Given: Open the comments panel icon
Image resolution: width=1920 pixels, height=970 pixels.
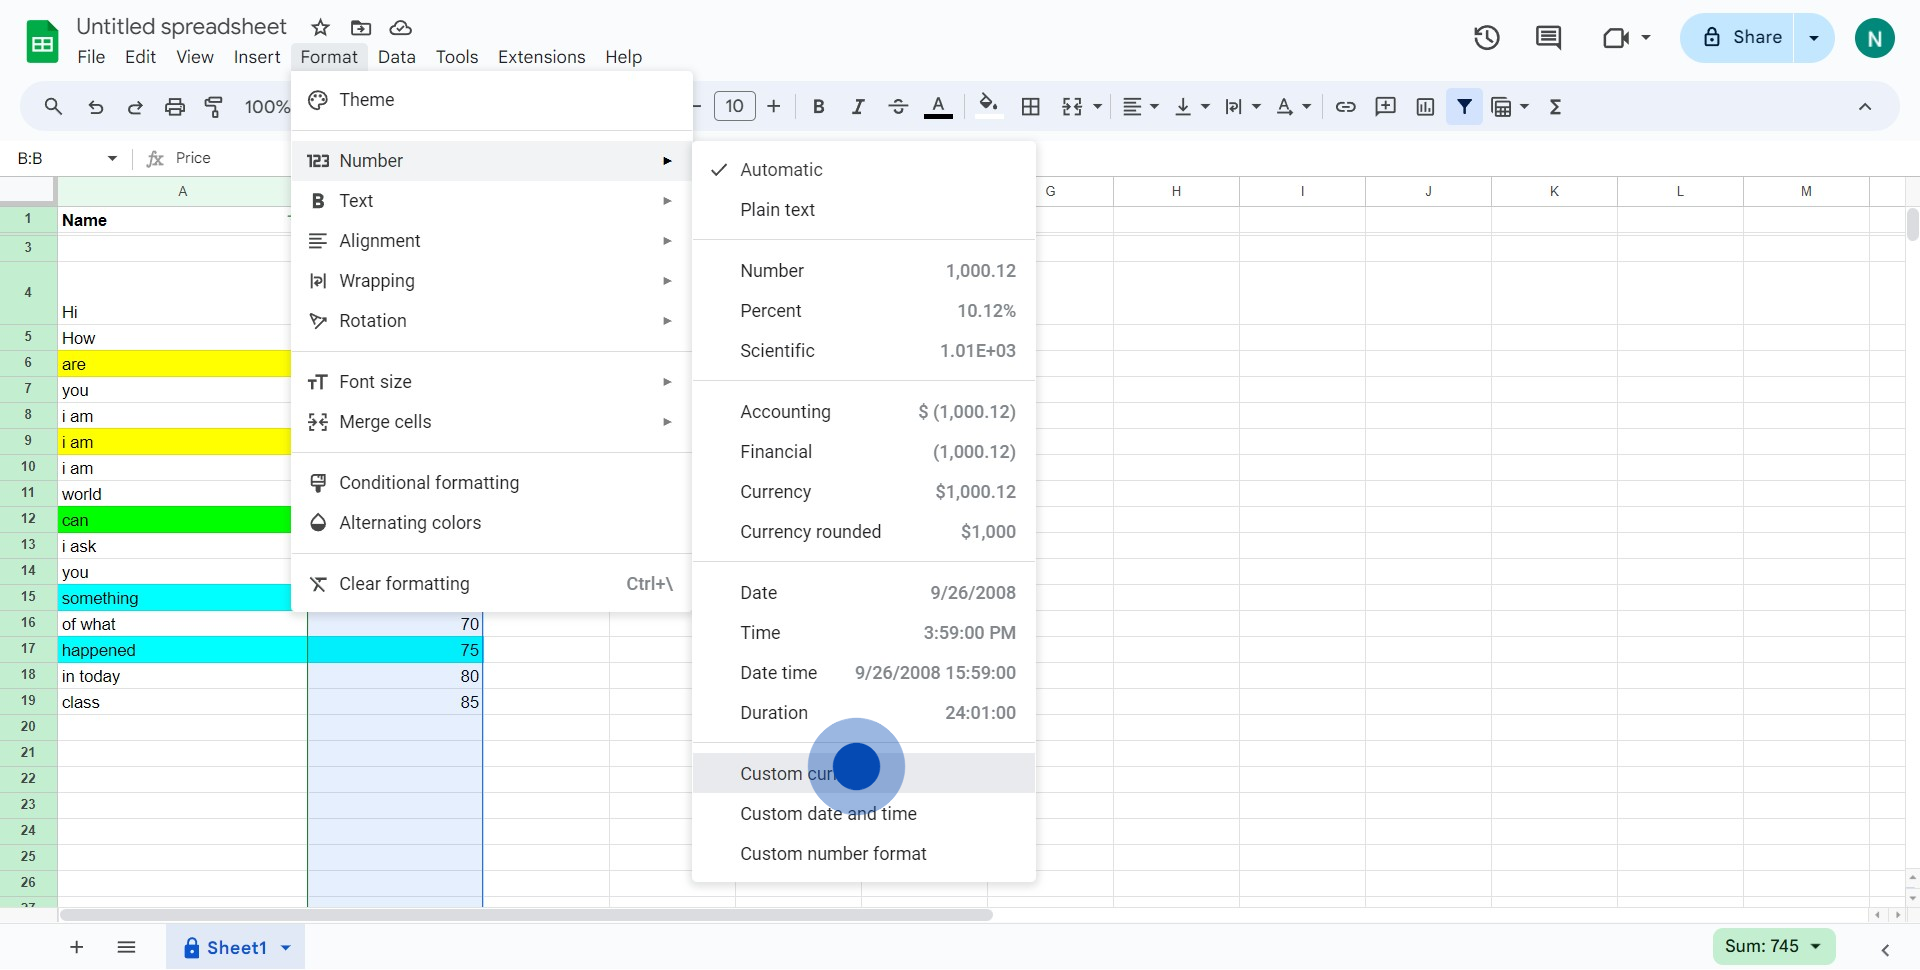Looking at the screenshot, I should coord(1548,38).
